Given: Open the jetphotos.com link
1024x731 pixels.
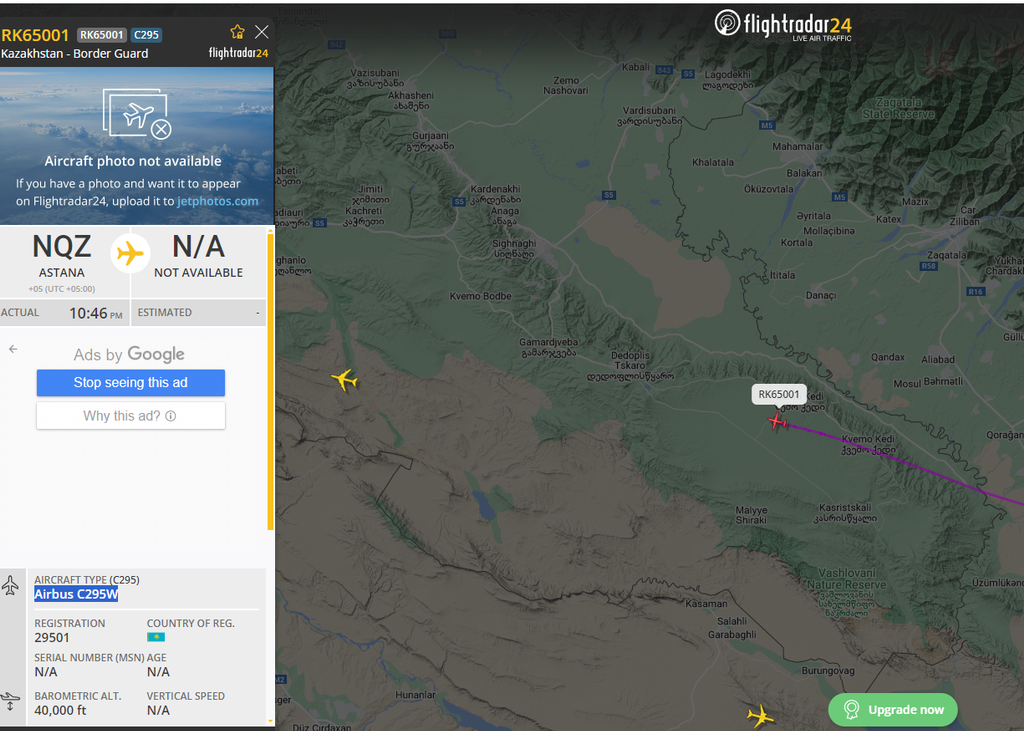Looking at the screenshot, I should (x=217, y=201).
